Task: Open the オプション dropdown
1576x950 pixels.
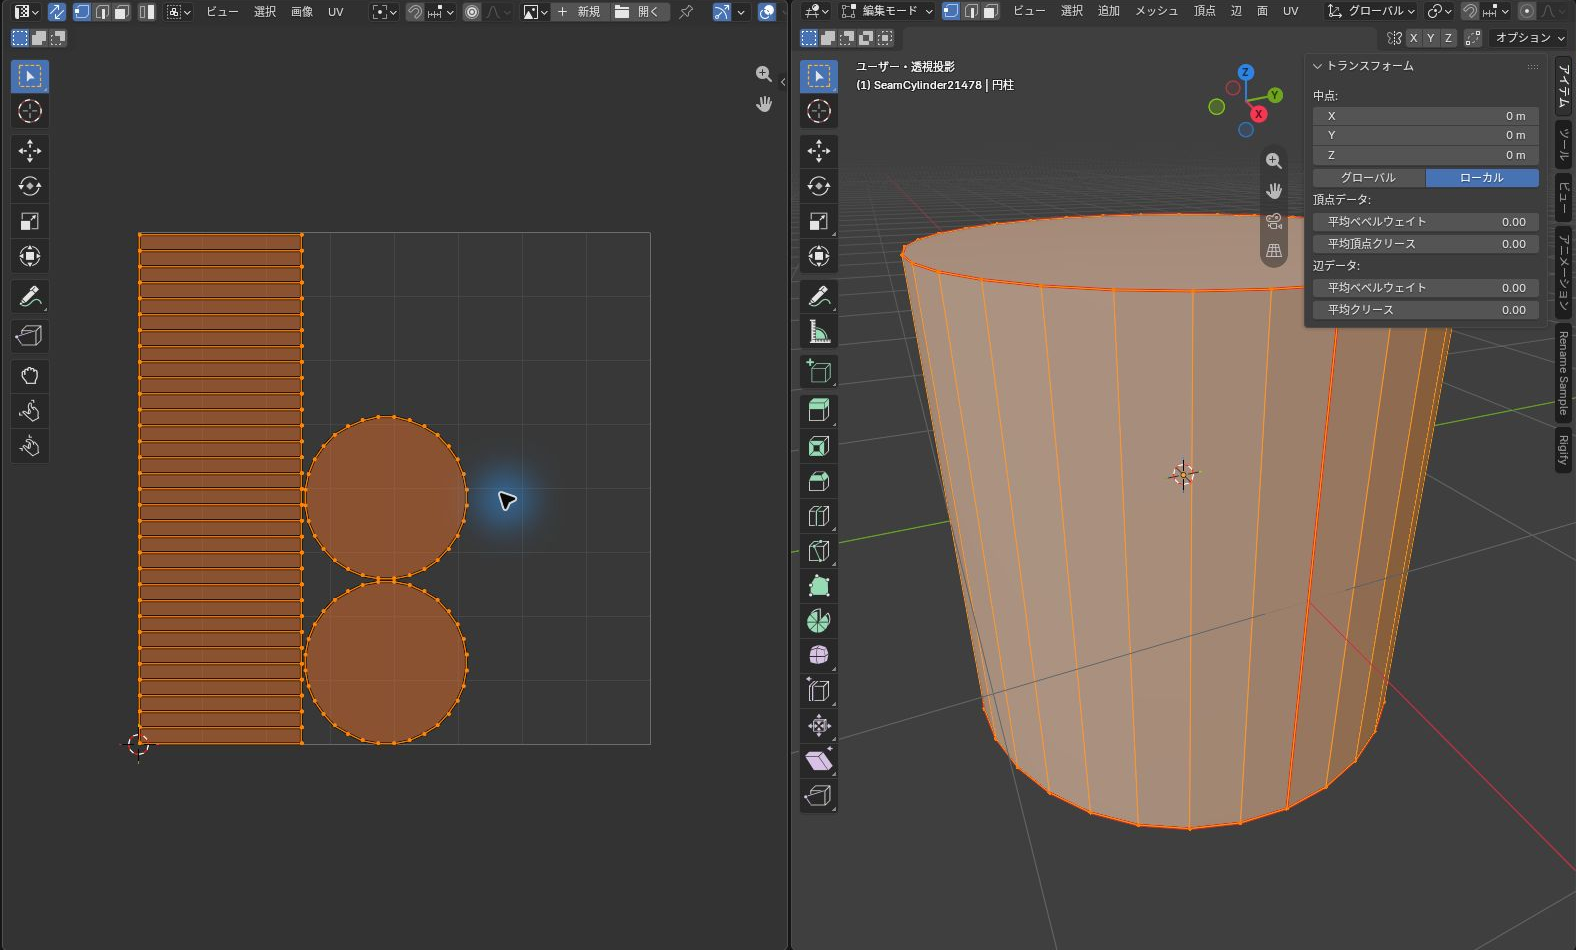Action: 1529,38
